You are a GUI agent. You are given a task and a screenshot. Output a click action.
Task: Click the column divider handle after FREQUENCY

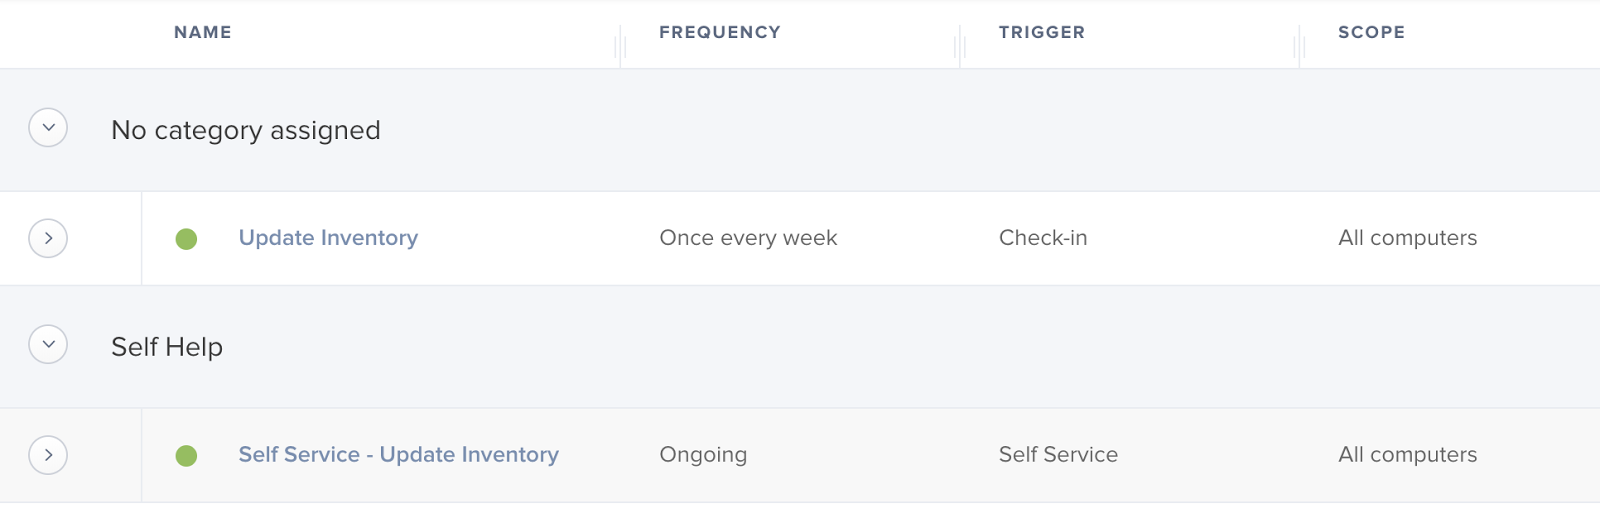pos(960,46)
